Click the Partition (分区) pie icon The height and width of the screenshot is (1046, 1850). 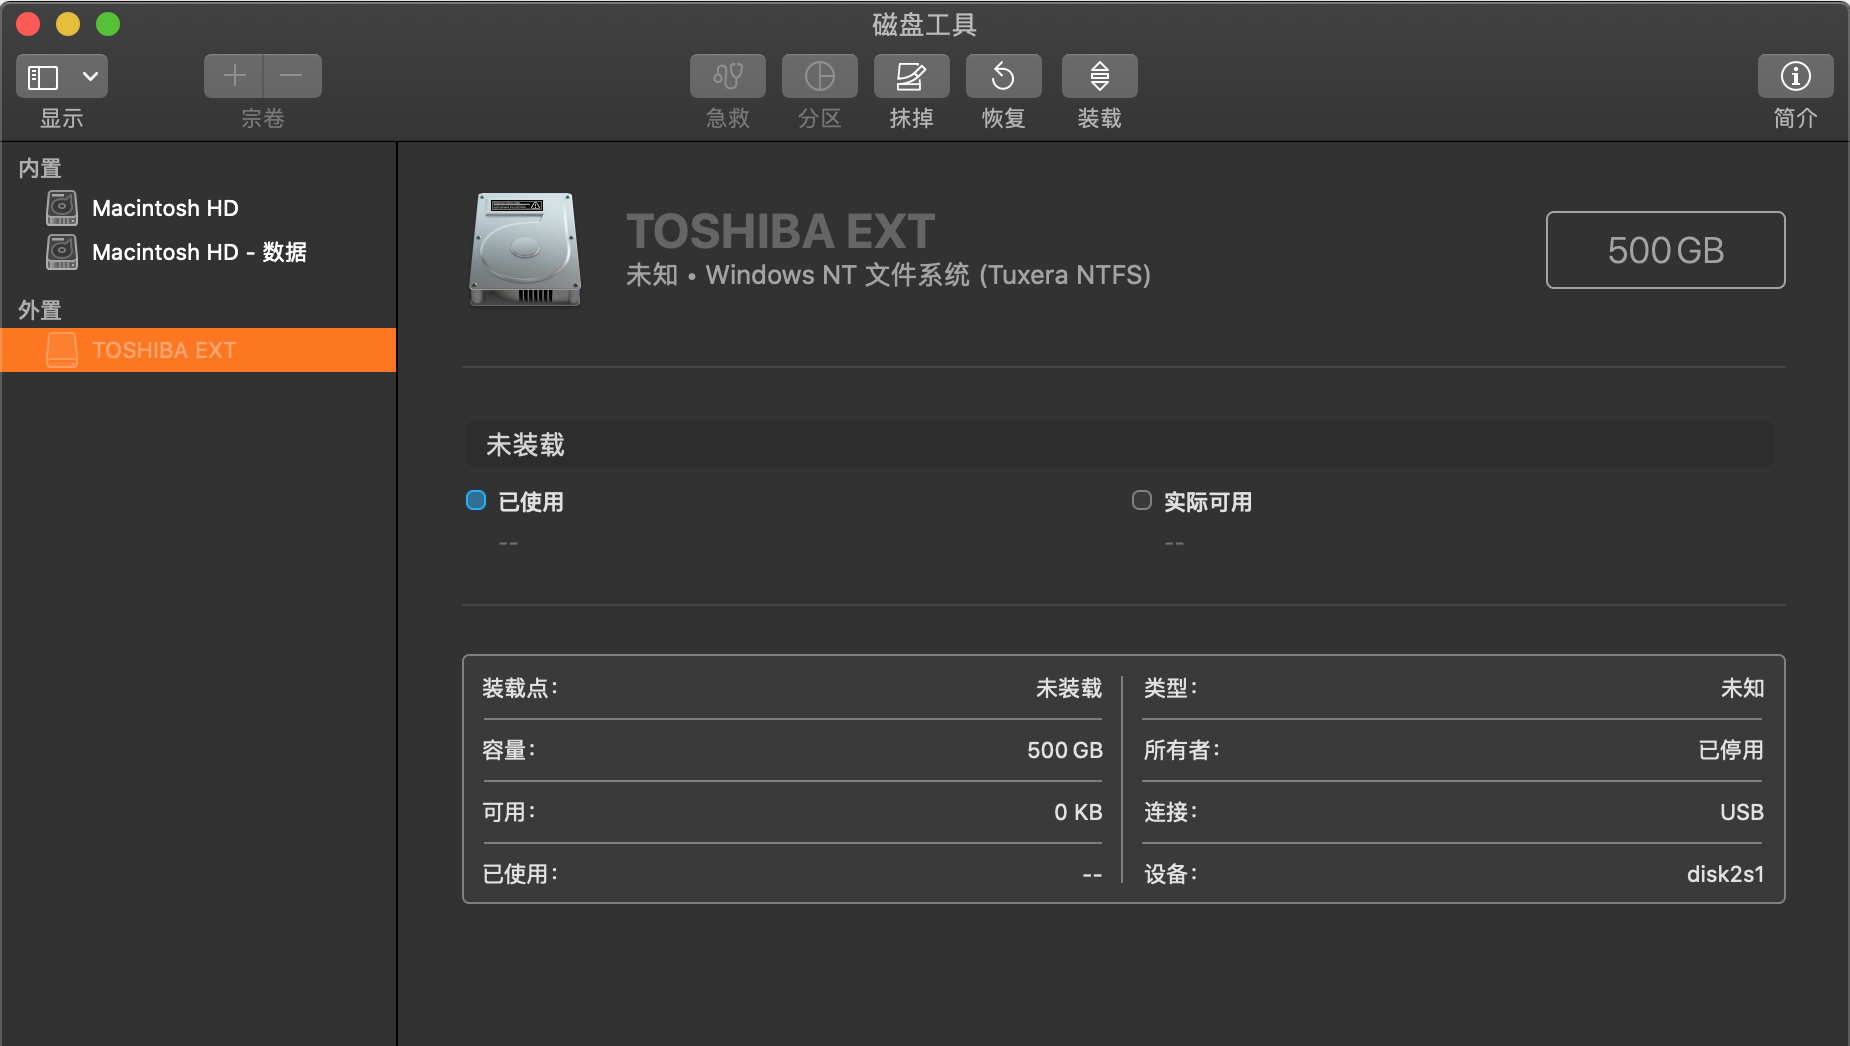pos(819,76)
